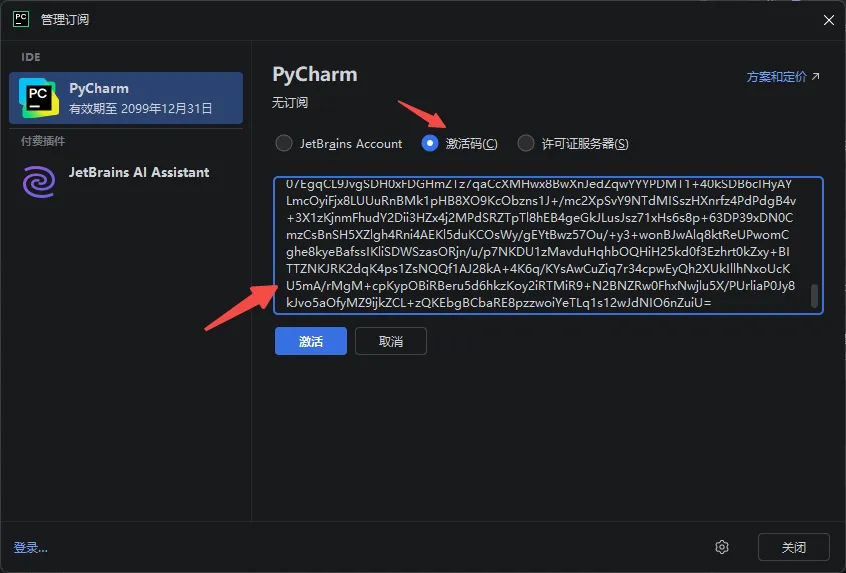Image resolution: width=846 pixels, height=573 pixels.
Task: Close the 管理订阅 dialog window
Action: 829,20
